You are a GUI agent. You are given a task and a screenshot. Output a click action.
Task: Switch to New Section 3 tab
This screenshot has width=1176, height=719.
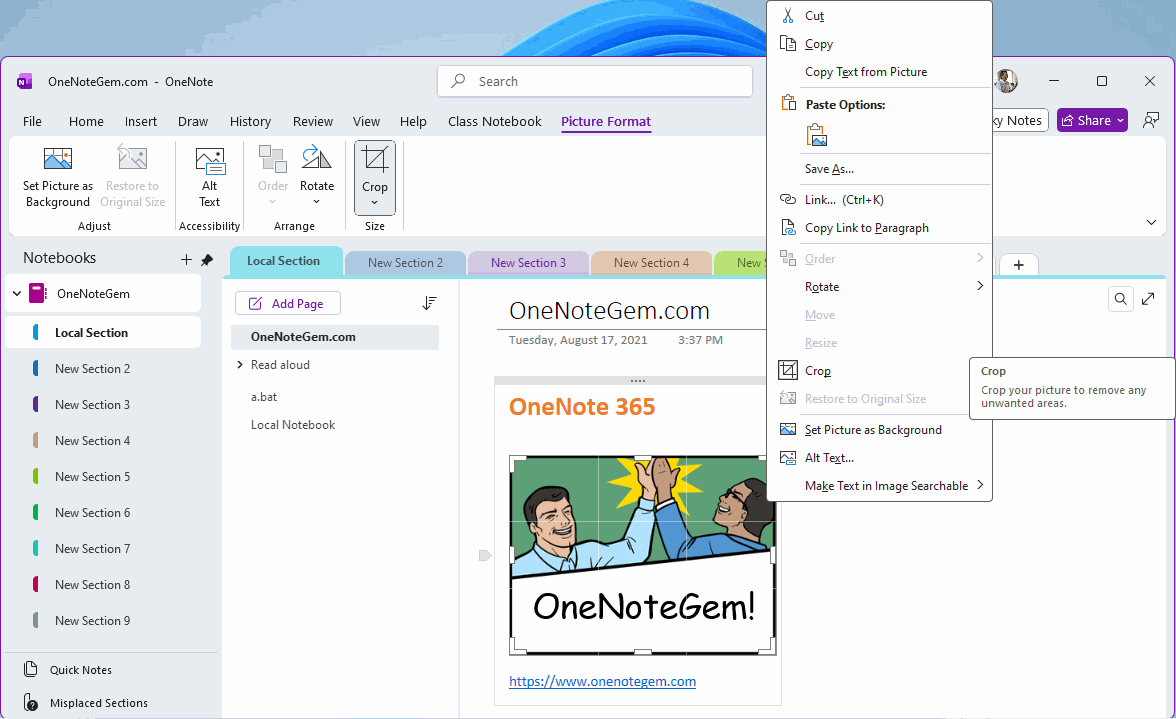point(528,263)
